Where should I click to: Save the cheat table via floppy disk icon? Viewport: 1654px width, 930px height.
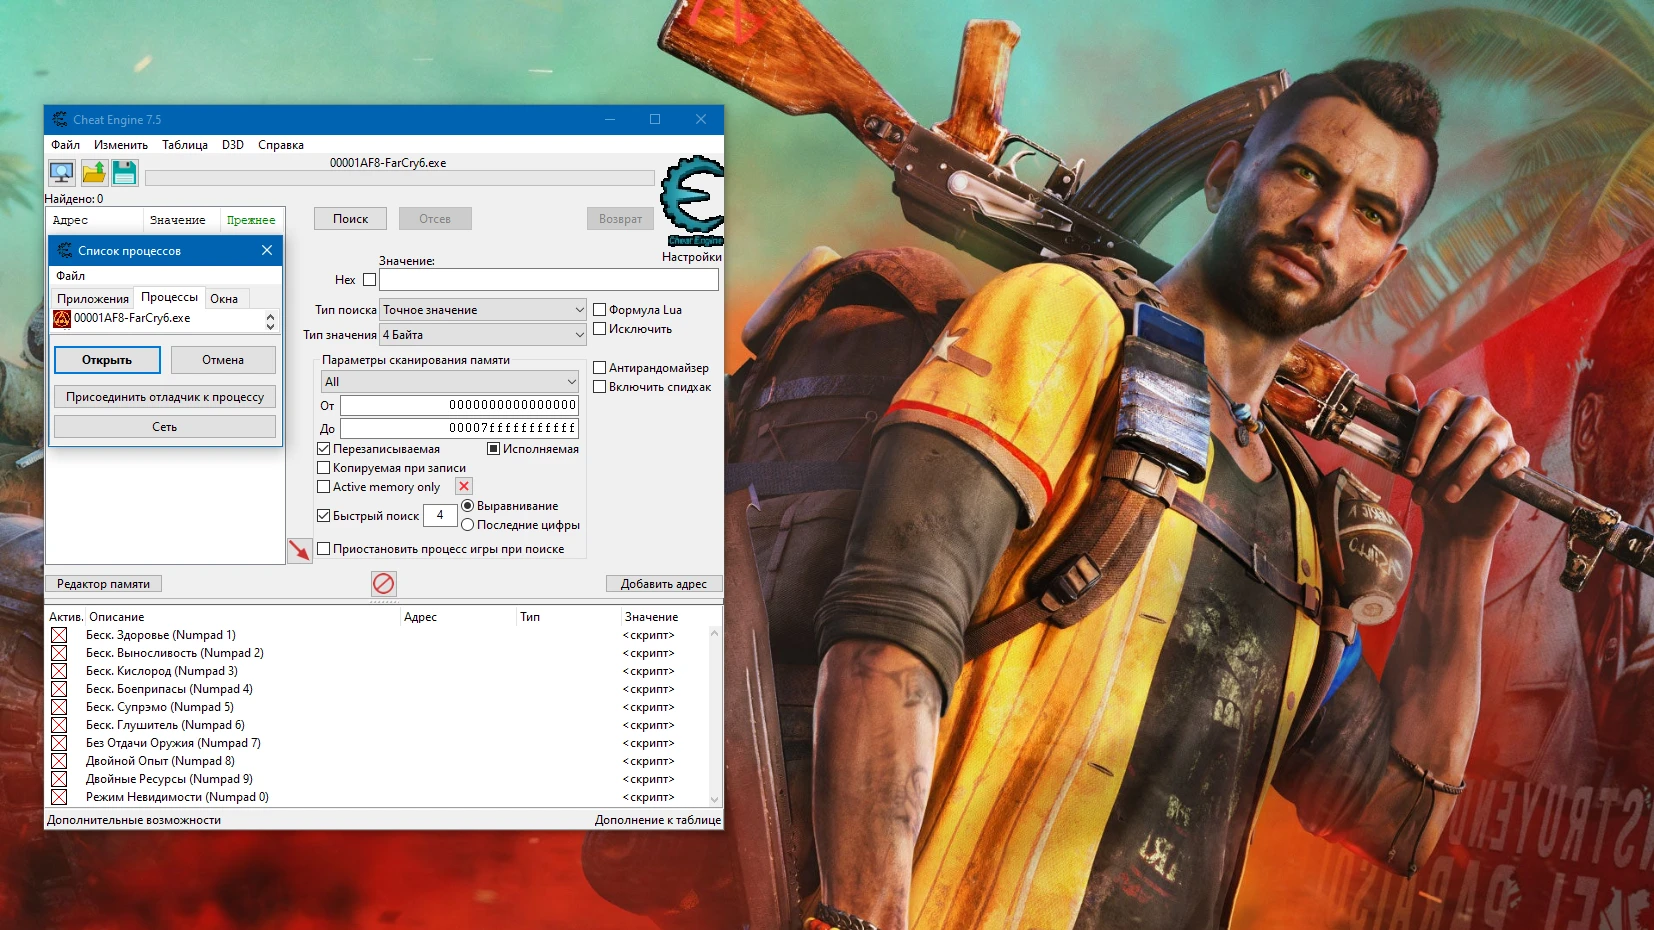click(123, 173)
